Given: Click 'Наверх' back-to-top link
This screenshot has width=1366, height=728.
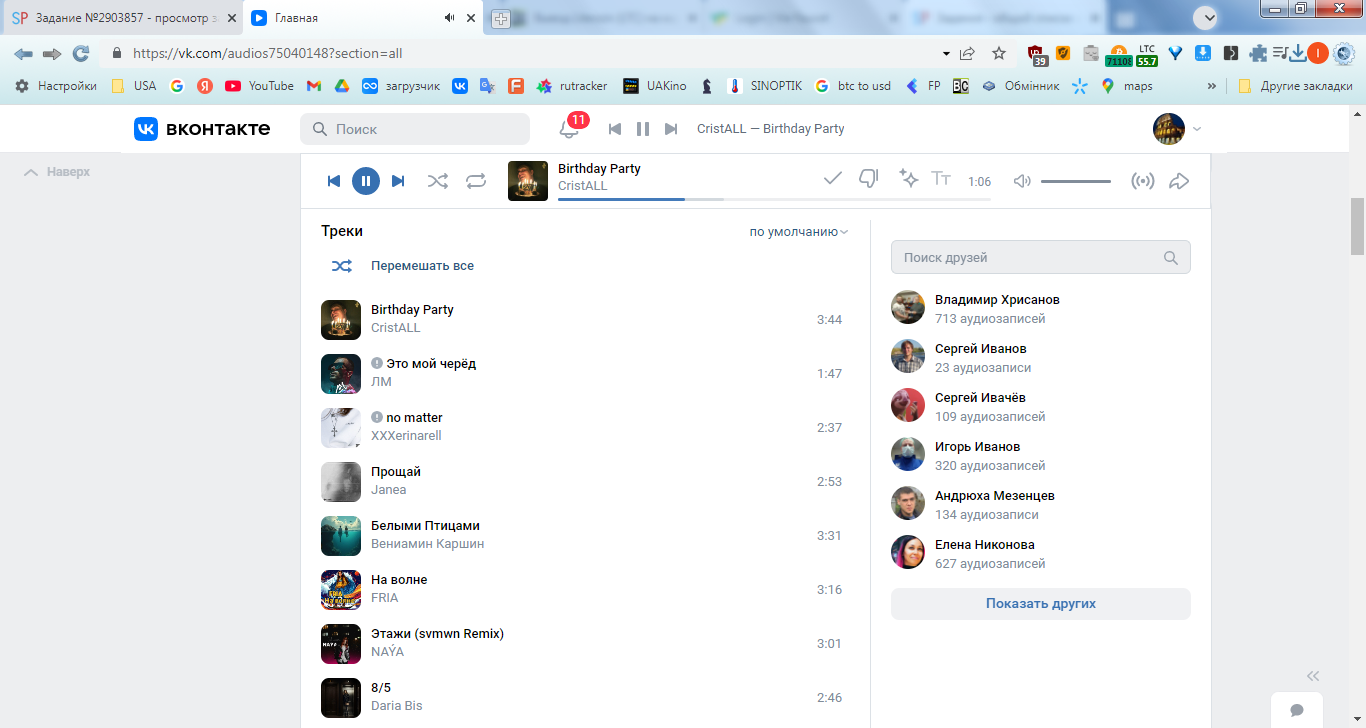Looking at the screenshot, I should pyautogui.click(x=57, y=172).
